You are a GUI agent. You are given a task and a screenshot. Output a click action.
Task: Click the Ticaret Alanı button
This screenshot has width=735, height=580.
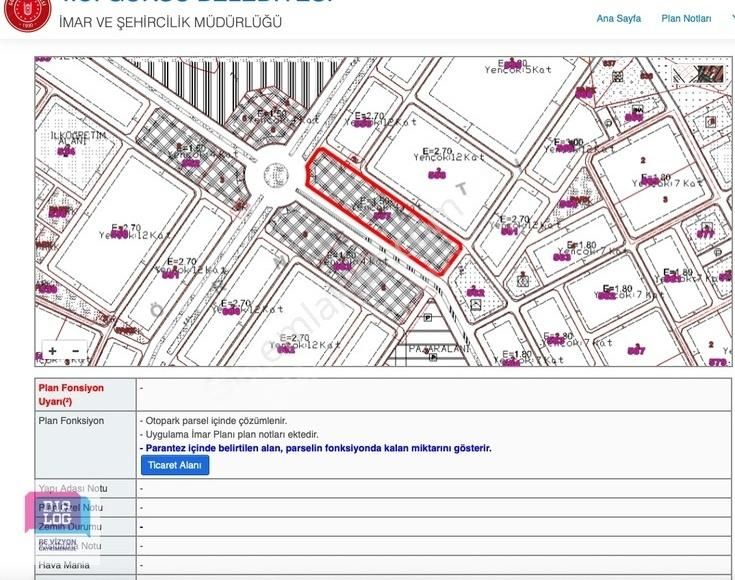[175, 465]
